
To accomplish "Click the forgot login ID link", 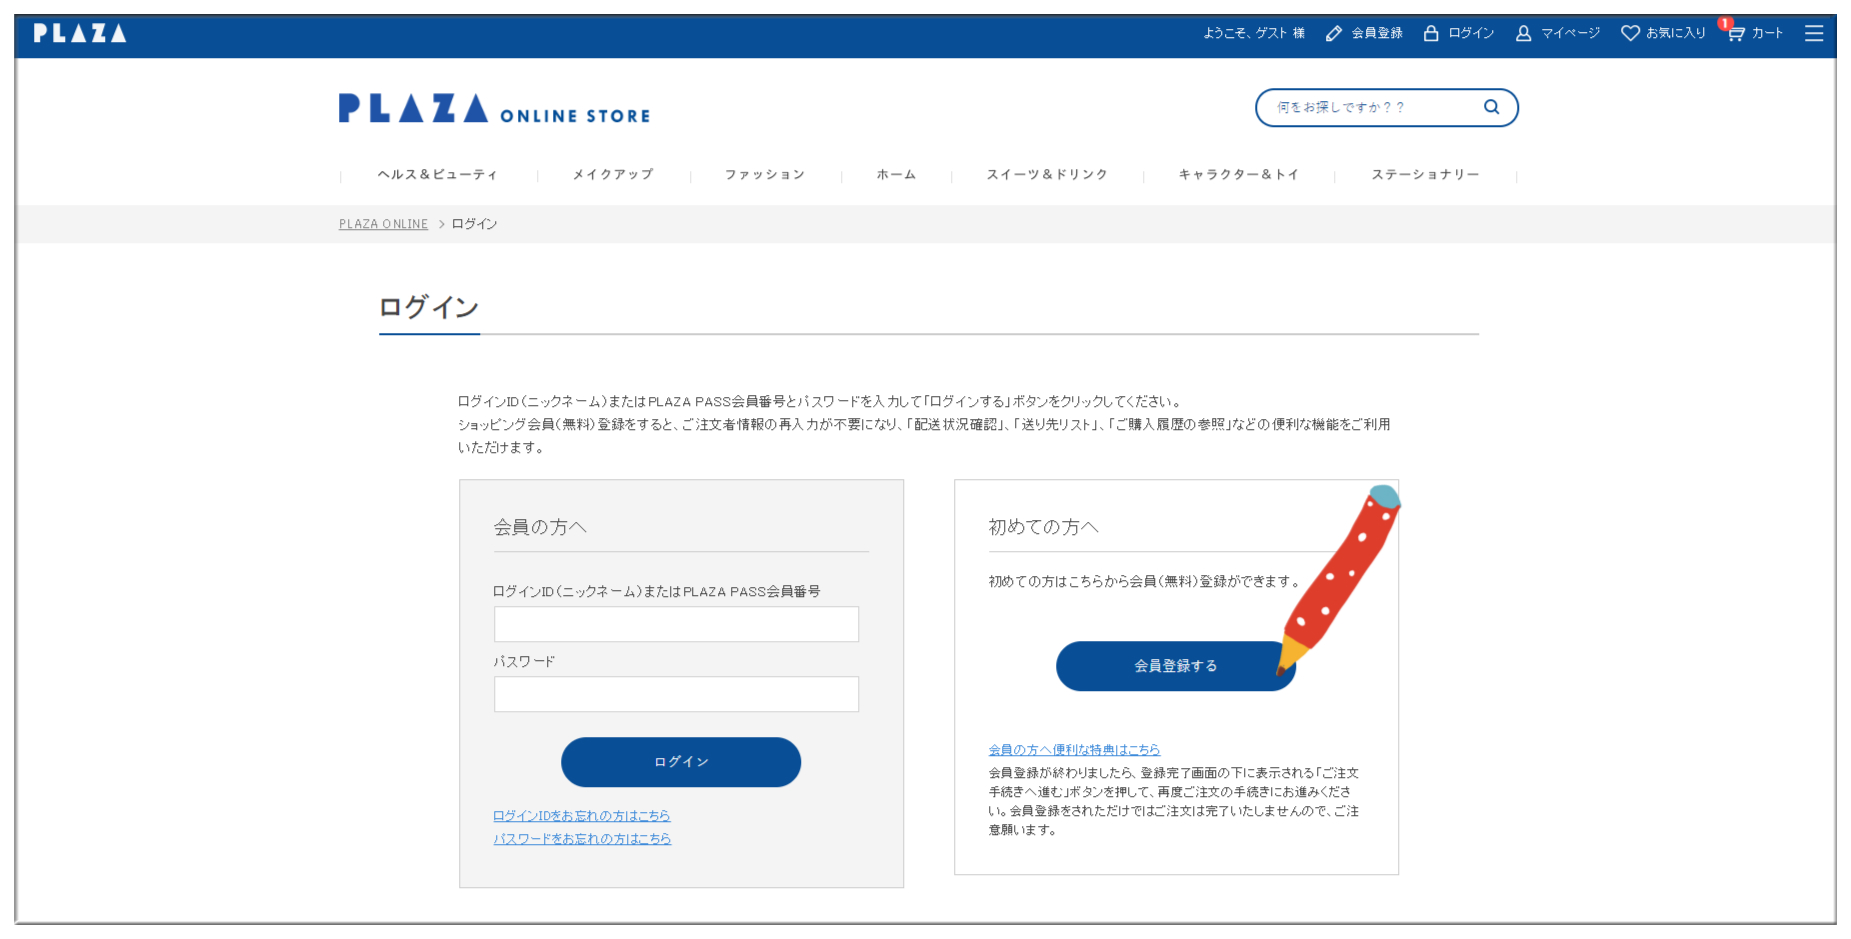I will (x=581, y=816).
